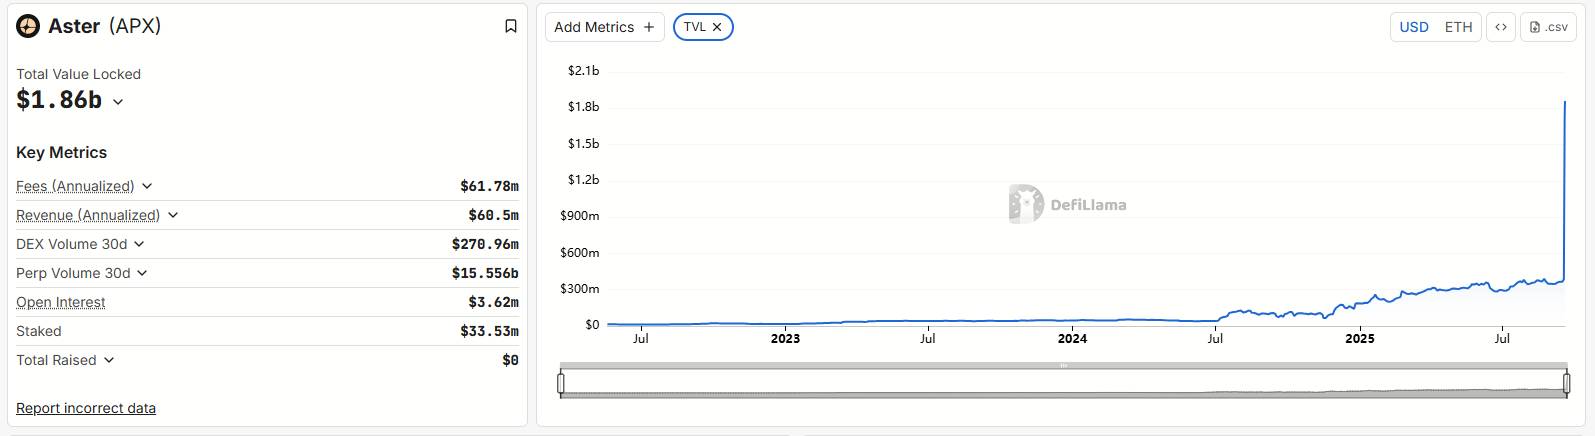The image size is (1595, 436).
Task: Switch chart denomination to ETH
Action: click(x=1458, y=27)
